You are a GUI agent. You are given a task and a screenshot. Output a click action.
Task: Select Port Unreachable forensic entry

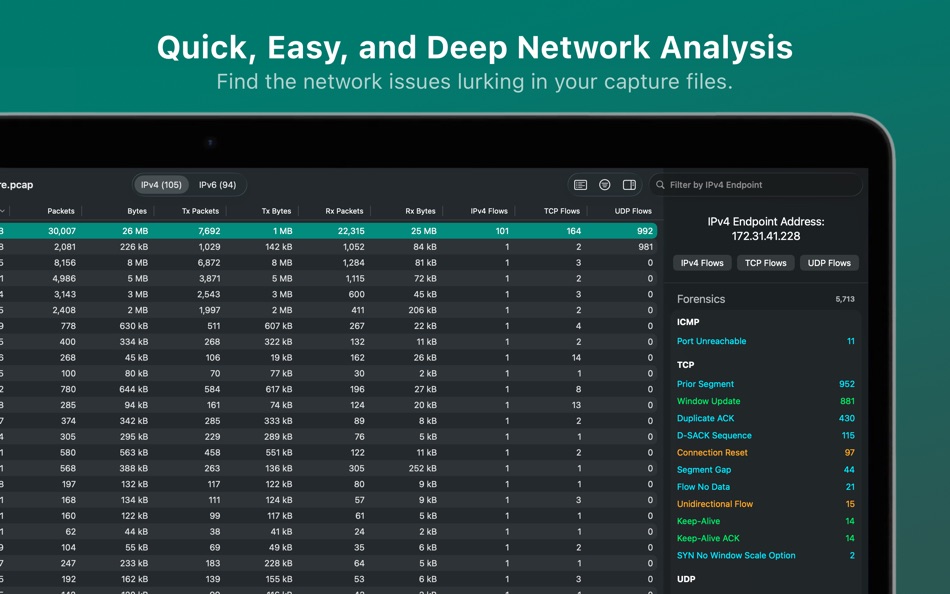[x=766, y=341]
